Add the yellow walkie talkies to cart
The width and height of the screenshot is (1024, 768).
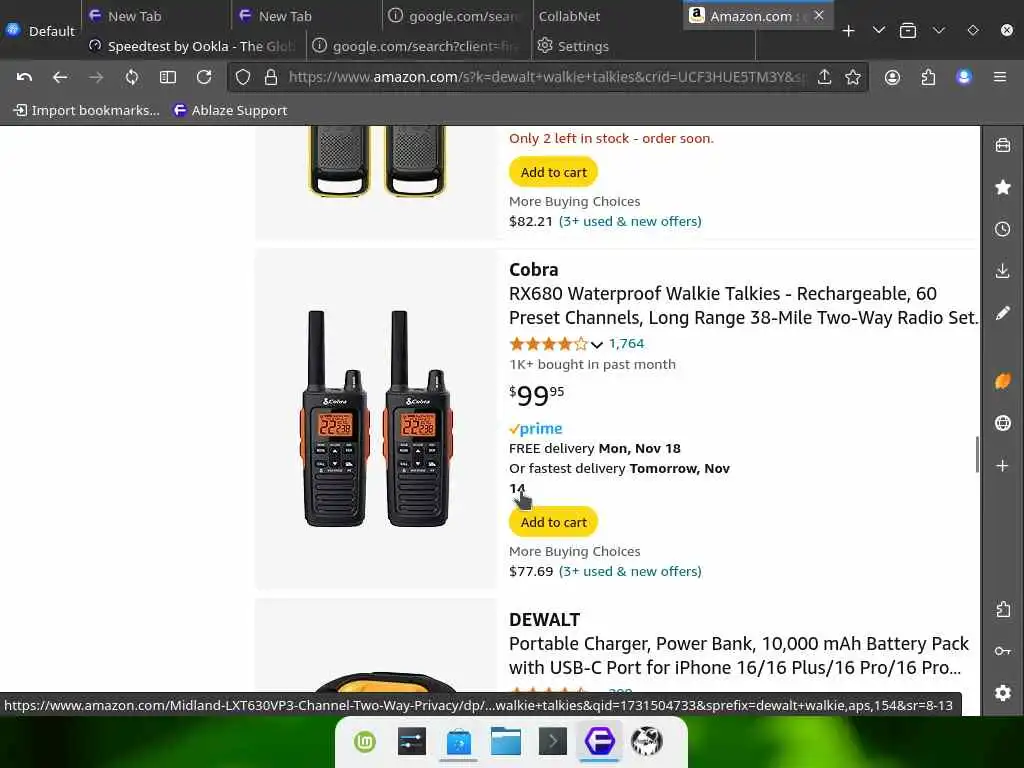[x=553, y=172]
